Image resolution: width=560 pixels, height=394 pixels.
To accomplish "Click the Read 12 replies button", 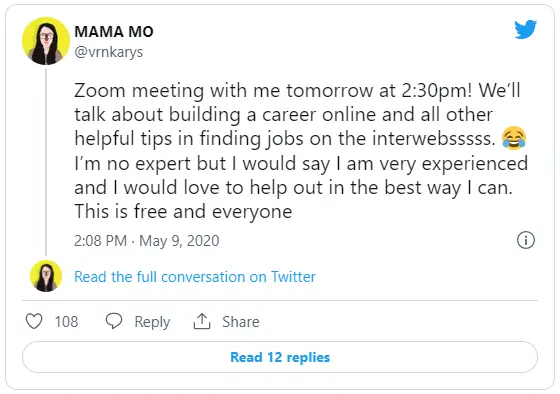I will 280,357.
